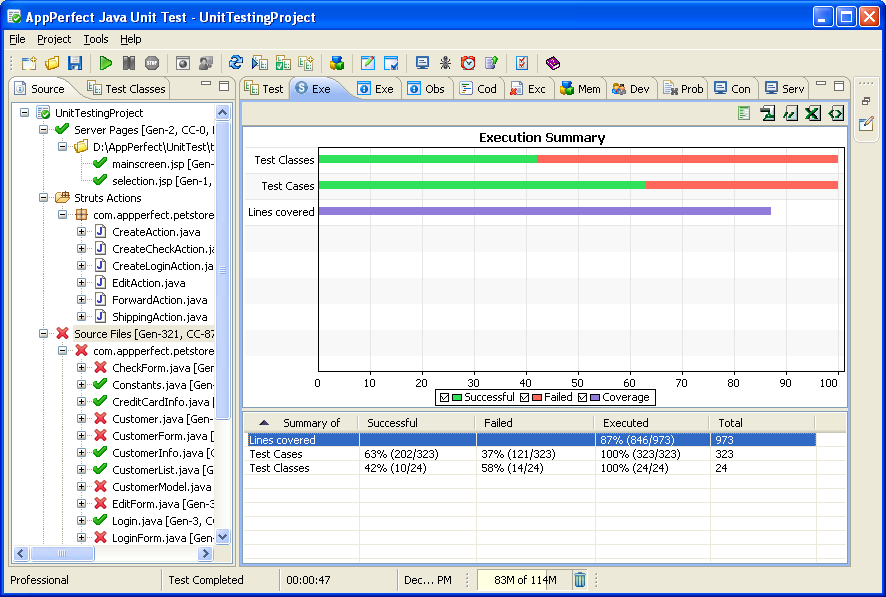Click tree horizontal scrollbar right arrow
Image resolution: width=886 pixels, height=597 pixels.
pyautogui.click(x=206, y=554)
